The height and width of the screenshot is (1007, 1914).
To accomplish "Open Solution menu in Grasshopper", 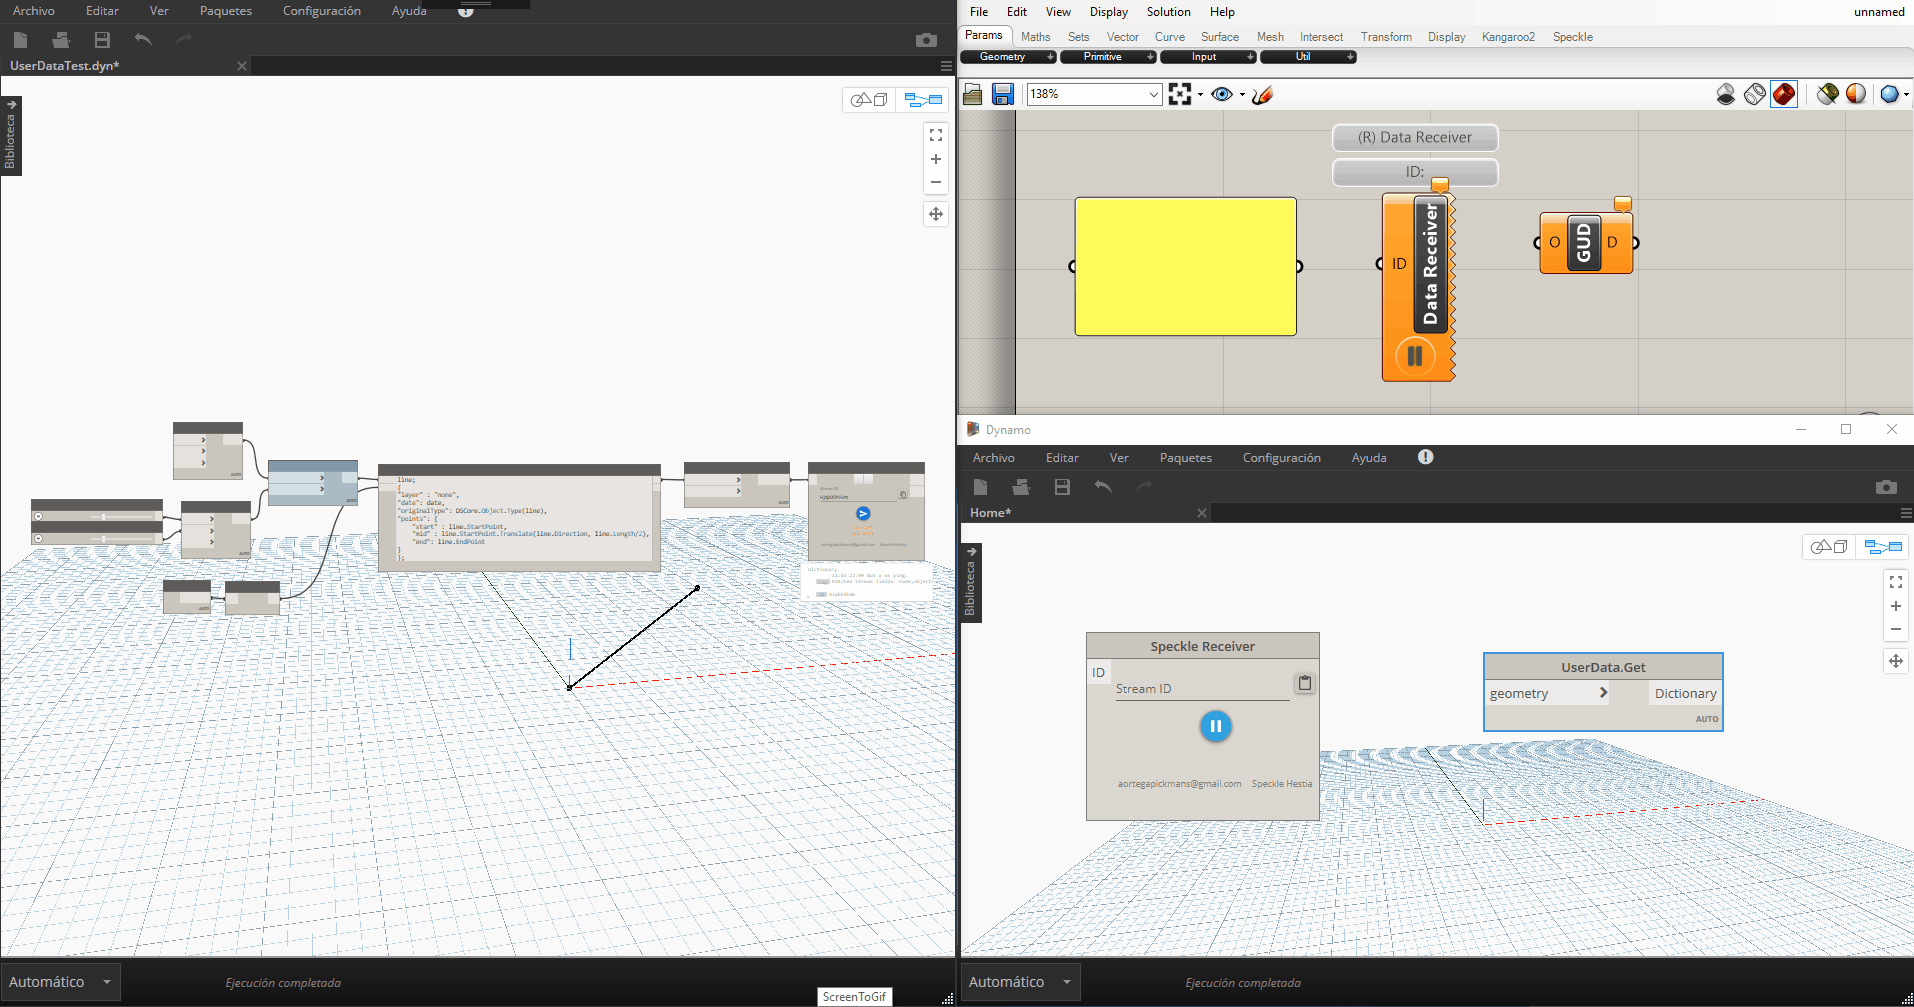I will [1168, 12].
